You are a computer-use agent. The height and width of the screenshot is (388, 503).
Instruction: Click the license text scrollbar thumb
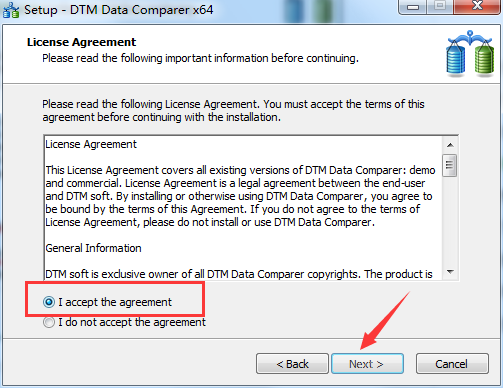coord(449,165)
